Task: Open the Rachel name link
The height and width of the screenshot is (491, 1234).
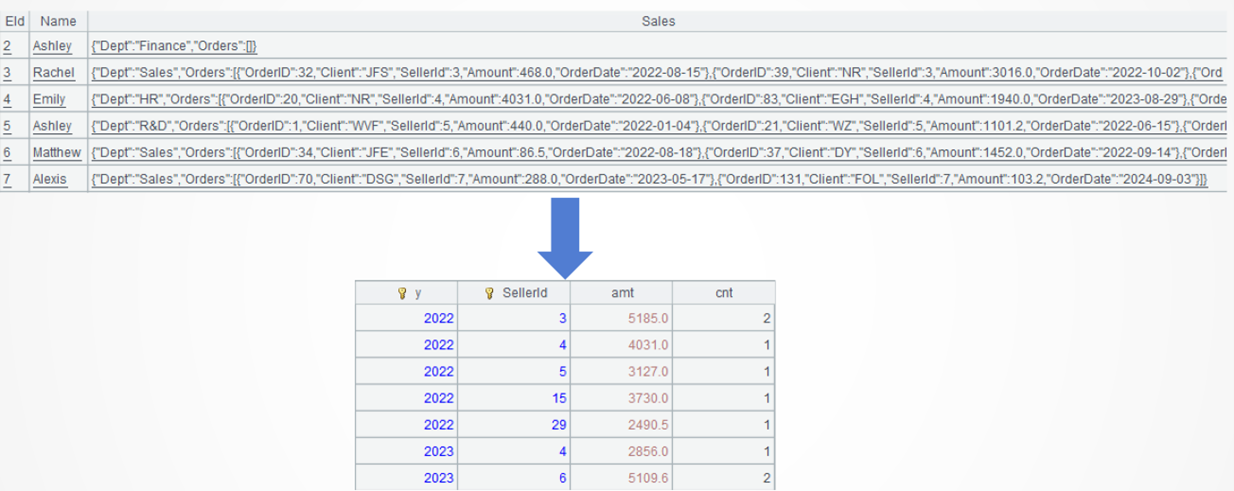Action: click(53, 73)
